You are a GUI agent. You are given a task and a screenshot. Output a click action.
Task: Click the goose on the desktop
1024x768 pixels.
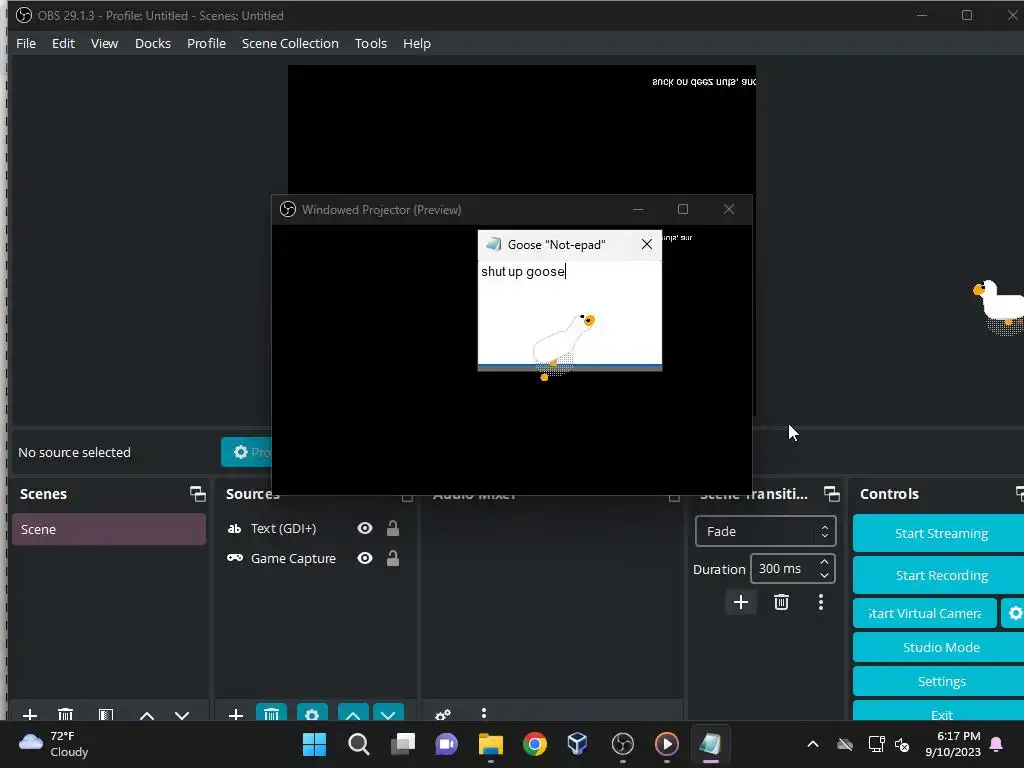(999, 306)
